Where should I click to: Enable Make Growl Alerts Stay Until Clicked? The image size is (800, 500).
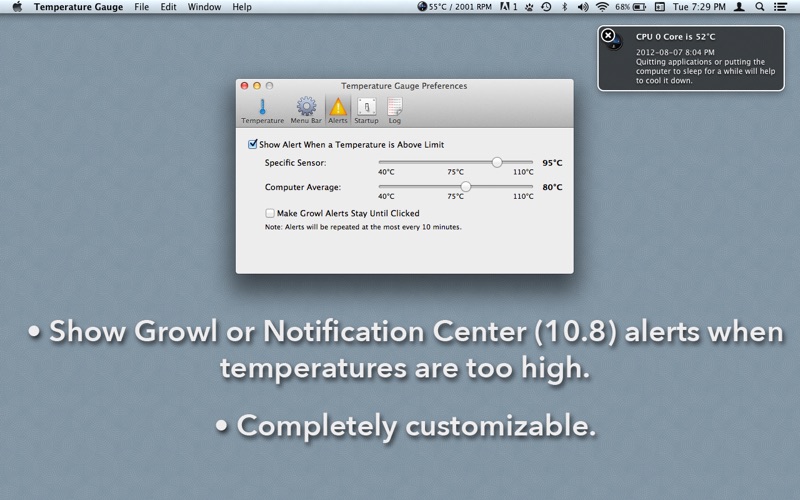270,213
